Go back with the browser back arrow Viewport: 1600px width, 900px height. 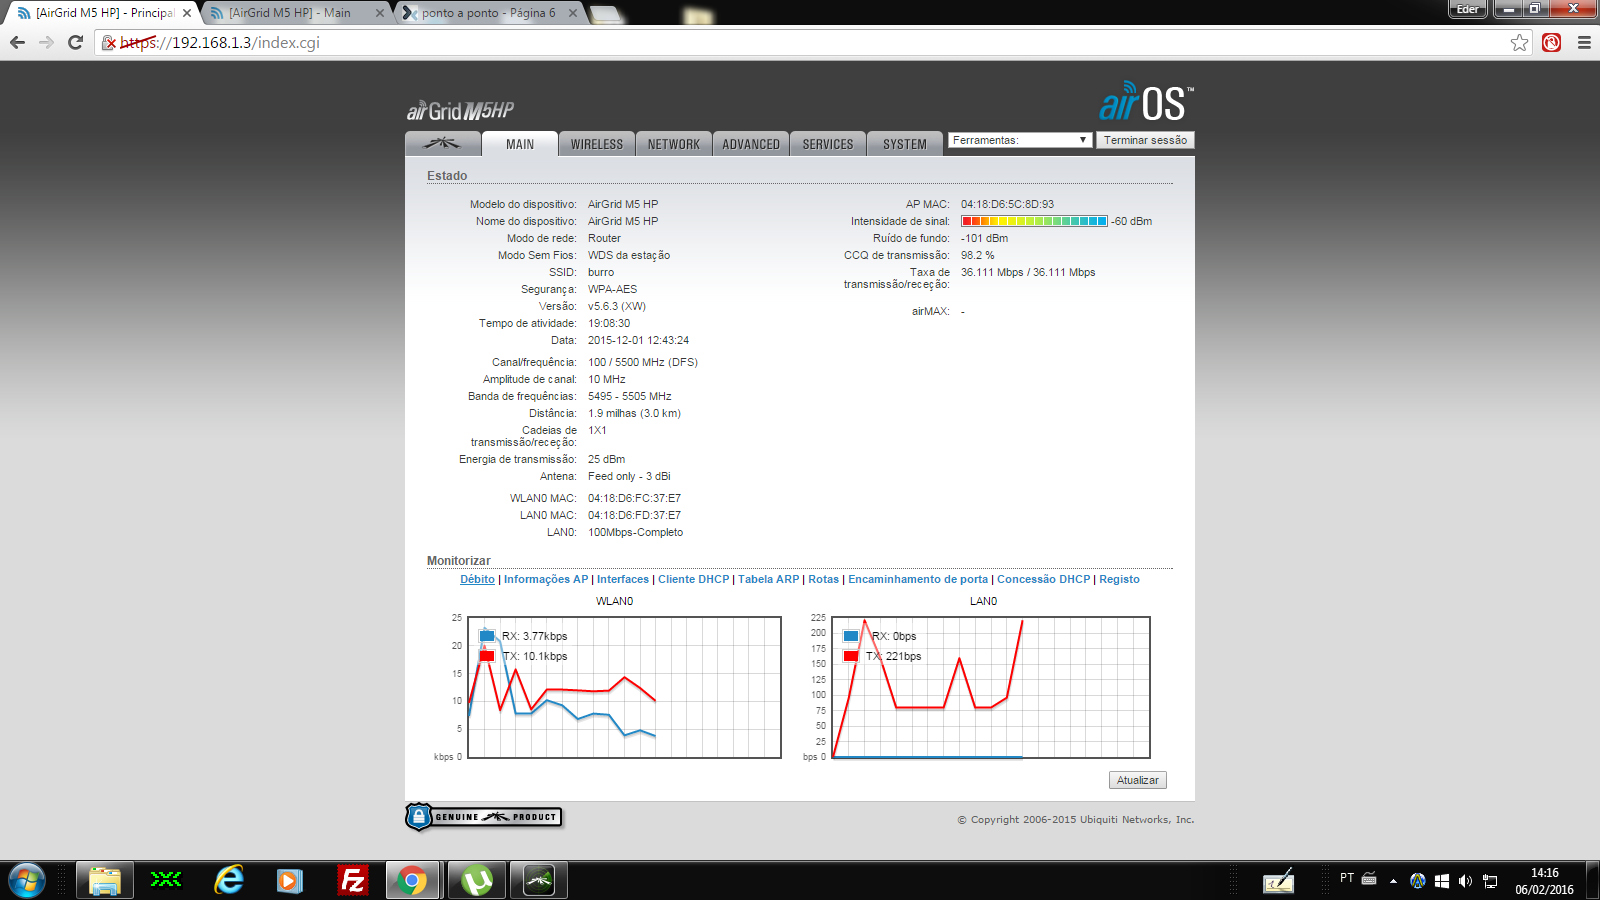(17, 42)
